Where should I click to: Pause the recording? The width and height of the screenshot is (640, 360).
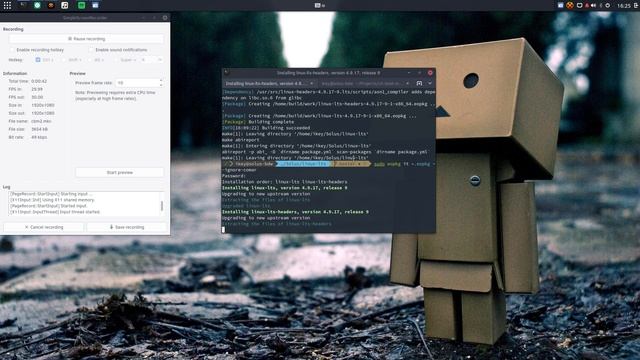pos(86,39)
